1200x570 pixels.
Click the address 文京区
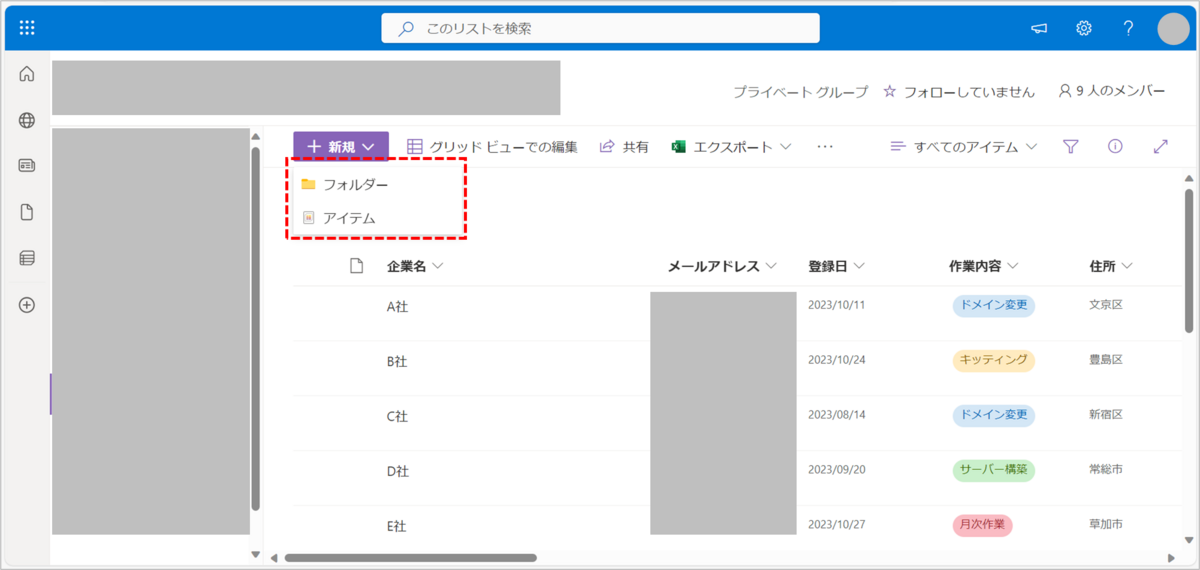point(1106,304)
